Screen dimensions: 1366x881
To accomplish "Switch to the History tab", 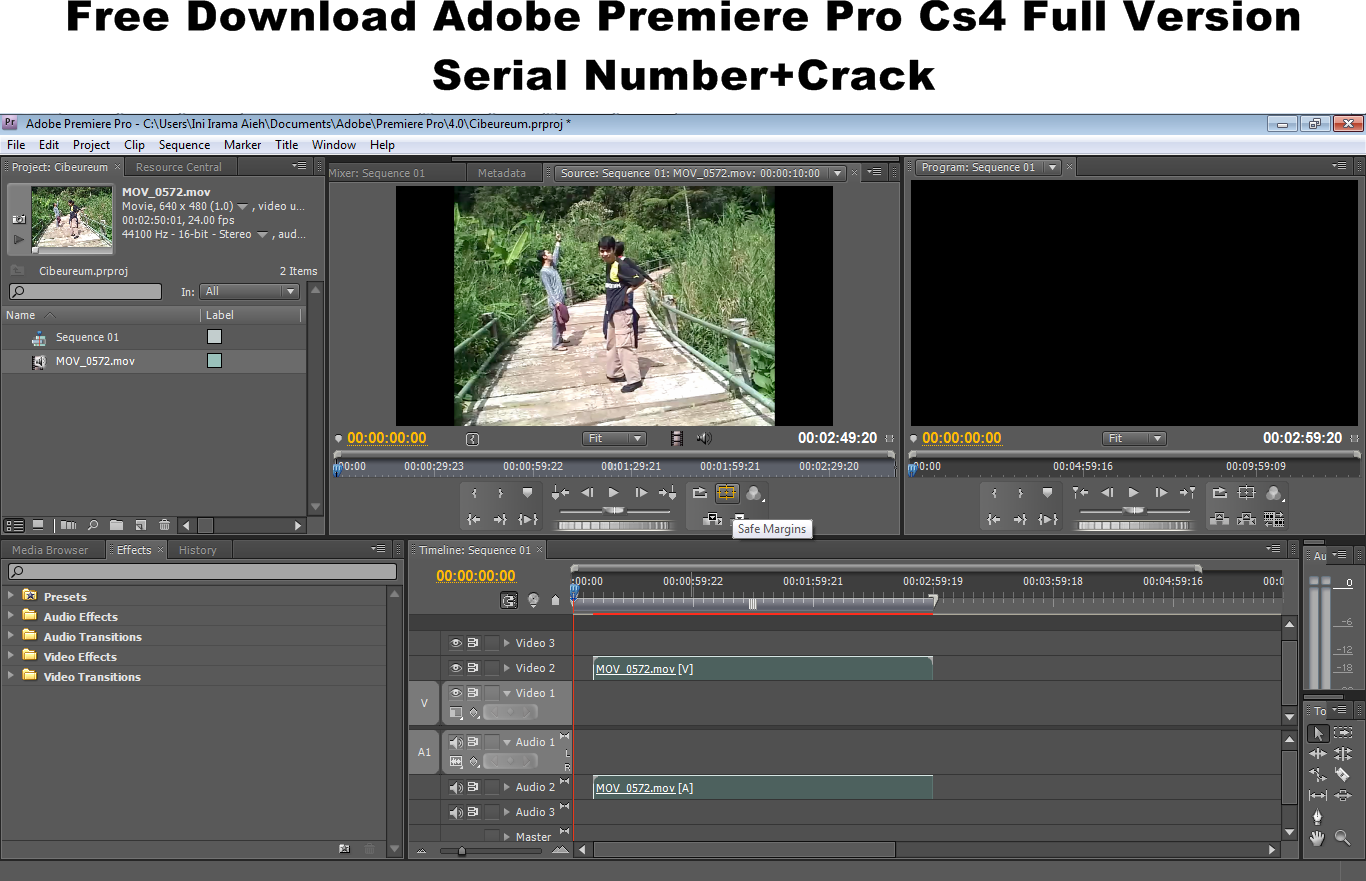I will pyautogui.click(x=198, y=550).
